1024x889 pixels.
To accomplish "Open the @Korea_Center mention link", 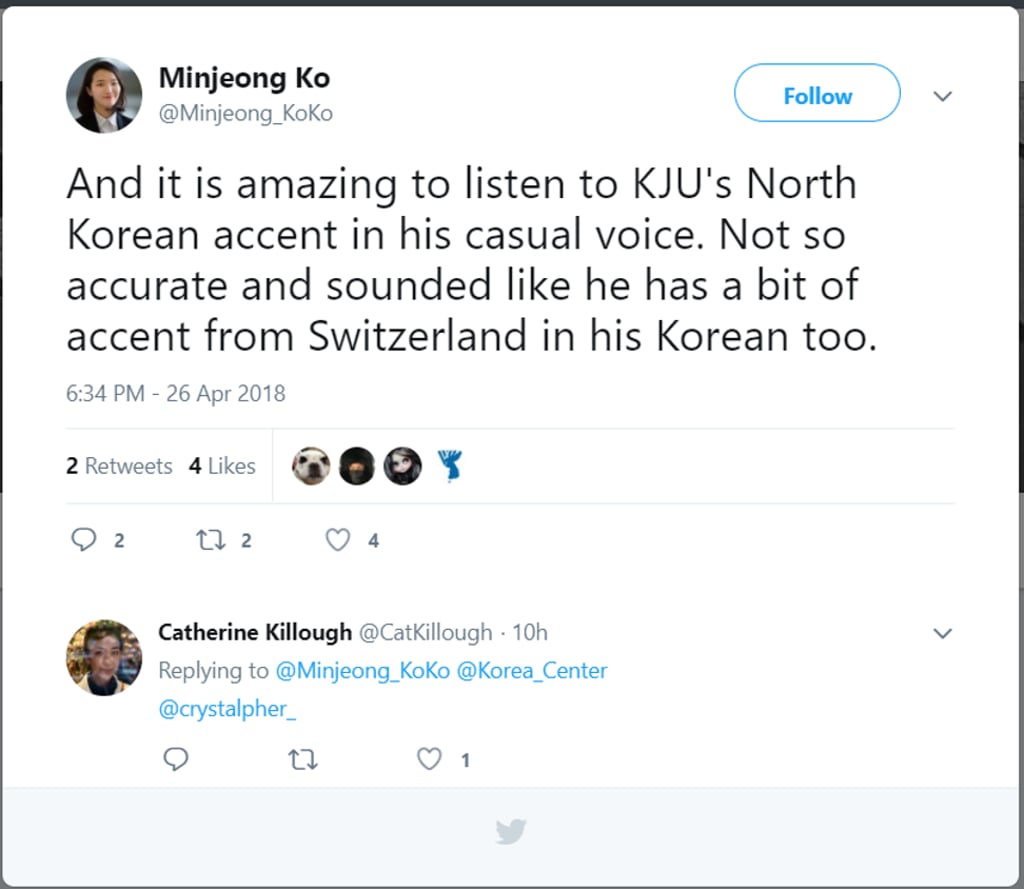I will [x=532, y=670].
